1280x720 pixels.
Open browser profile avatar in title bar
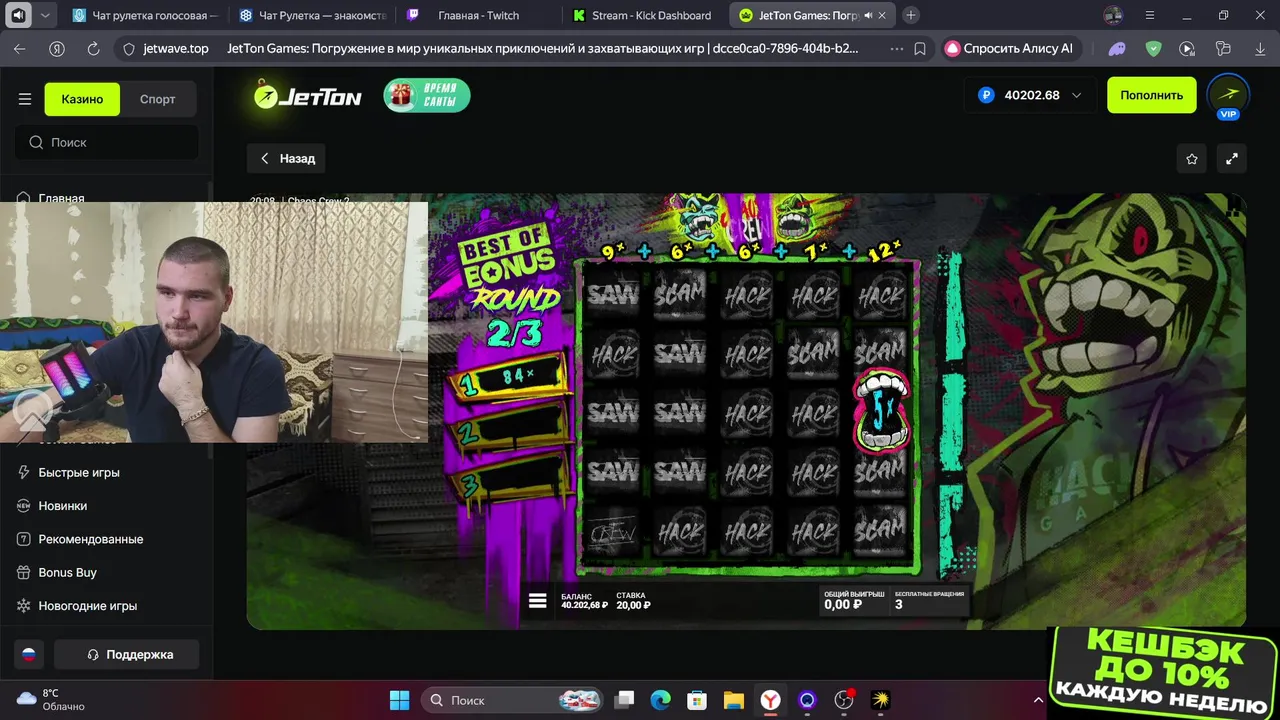click(x=1113, y=15)
